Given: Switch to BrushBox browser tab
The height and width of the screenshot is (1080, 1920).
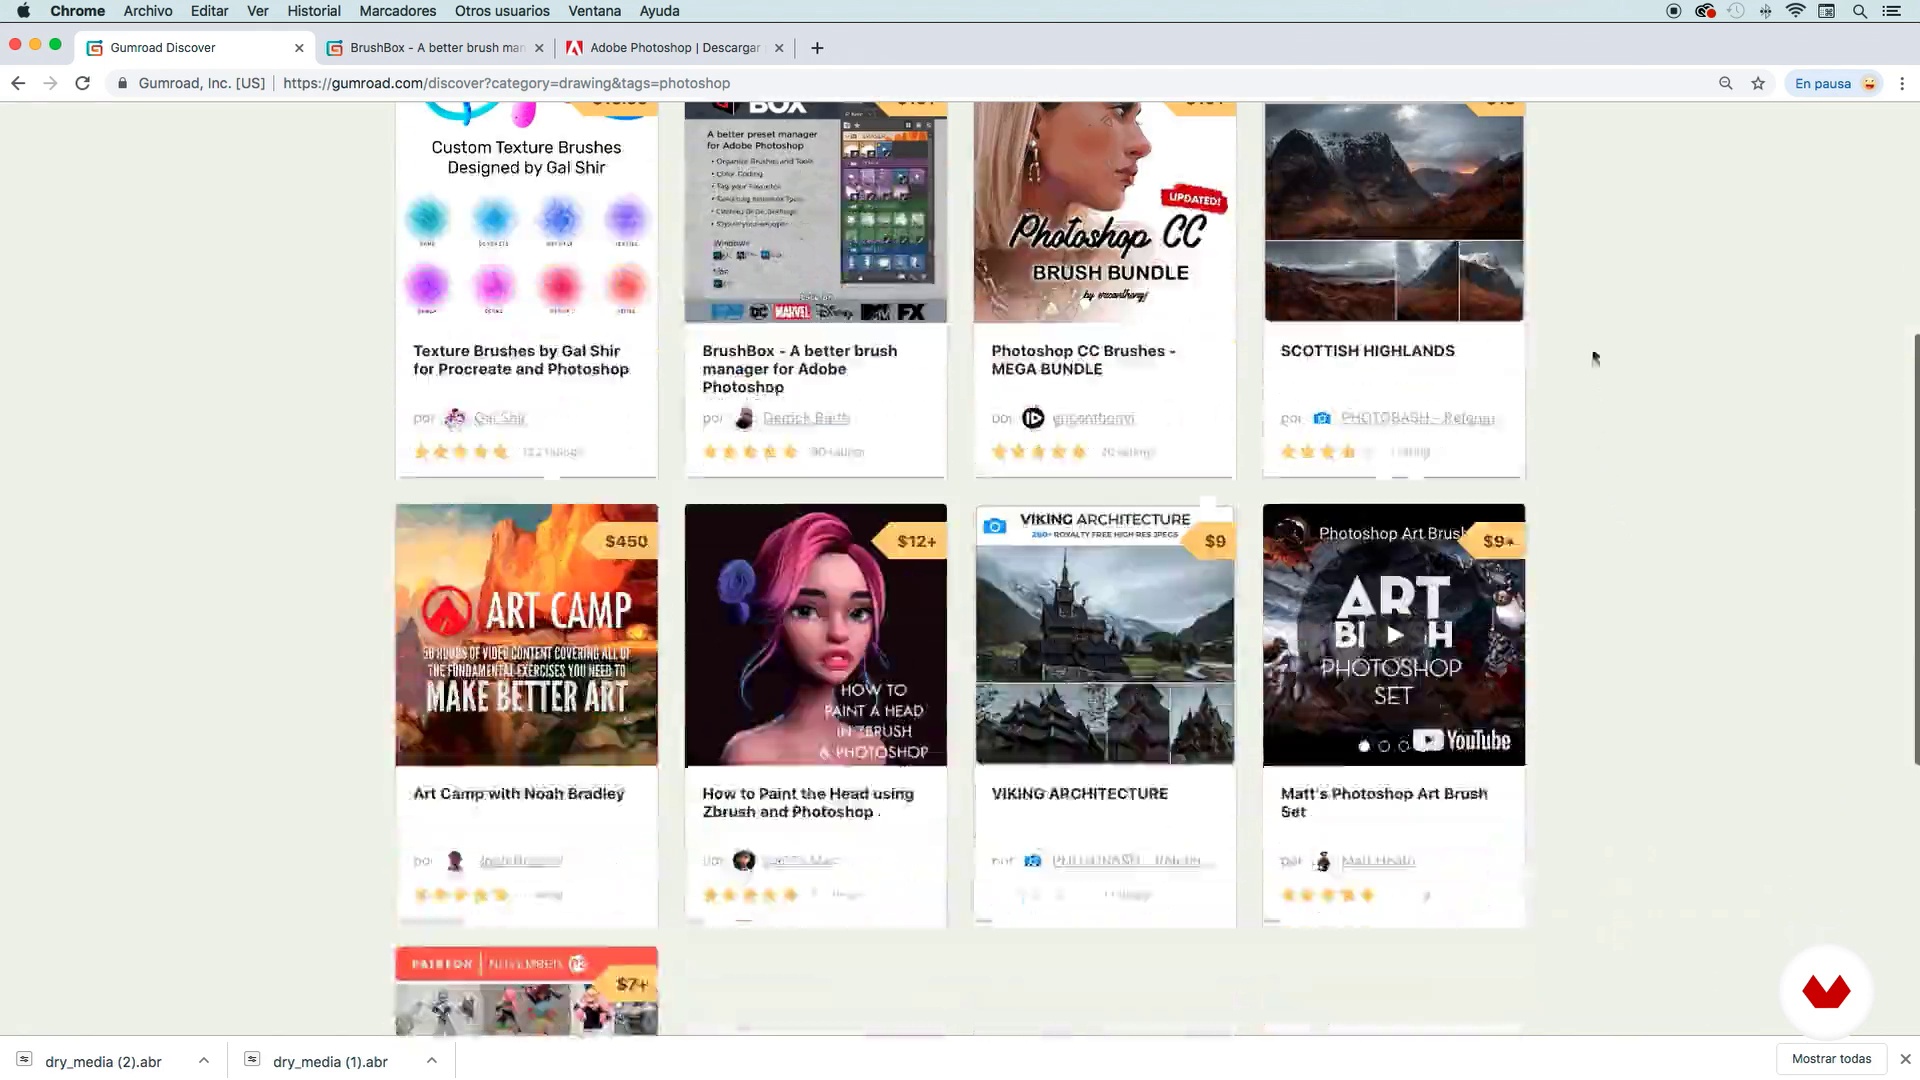Looking at the screenshot, I should coord(436,48).
